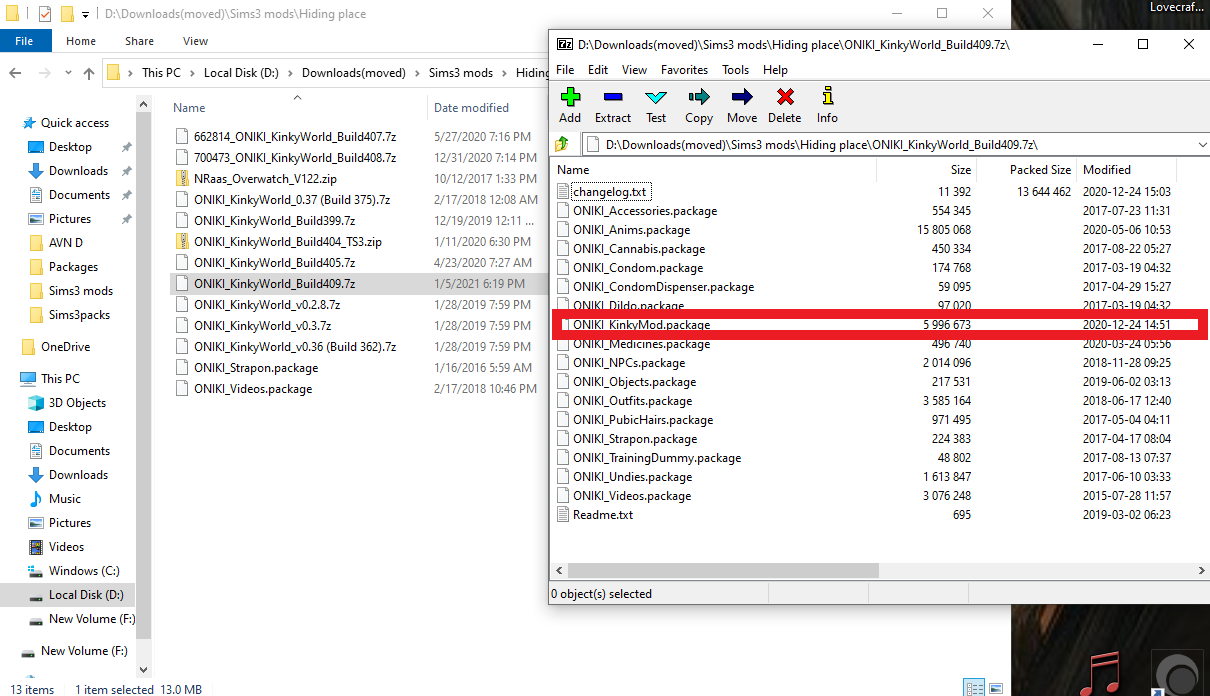Select Readme.txt in the archive
This screenshot has width=1210, height=696.
[x=603, y=515]
